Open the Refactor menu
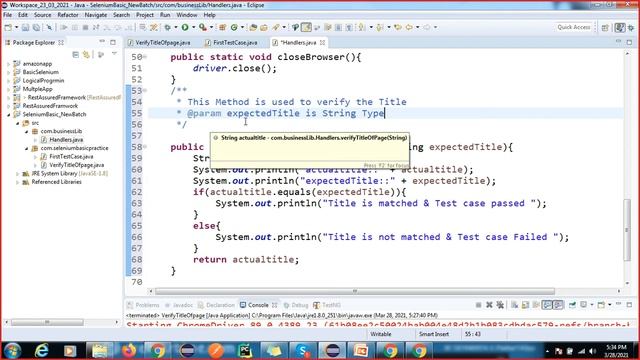Viewport: 640px width, 360px height. click(x=68, y=15)
